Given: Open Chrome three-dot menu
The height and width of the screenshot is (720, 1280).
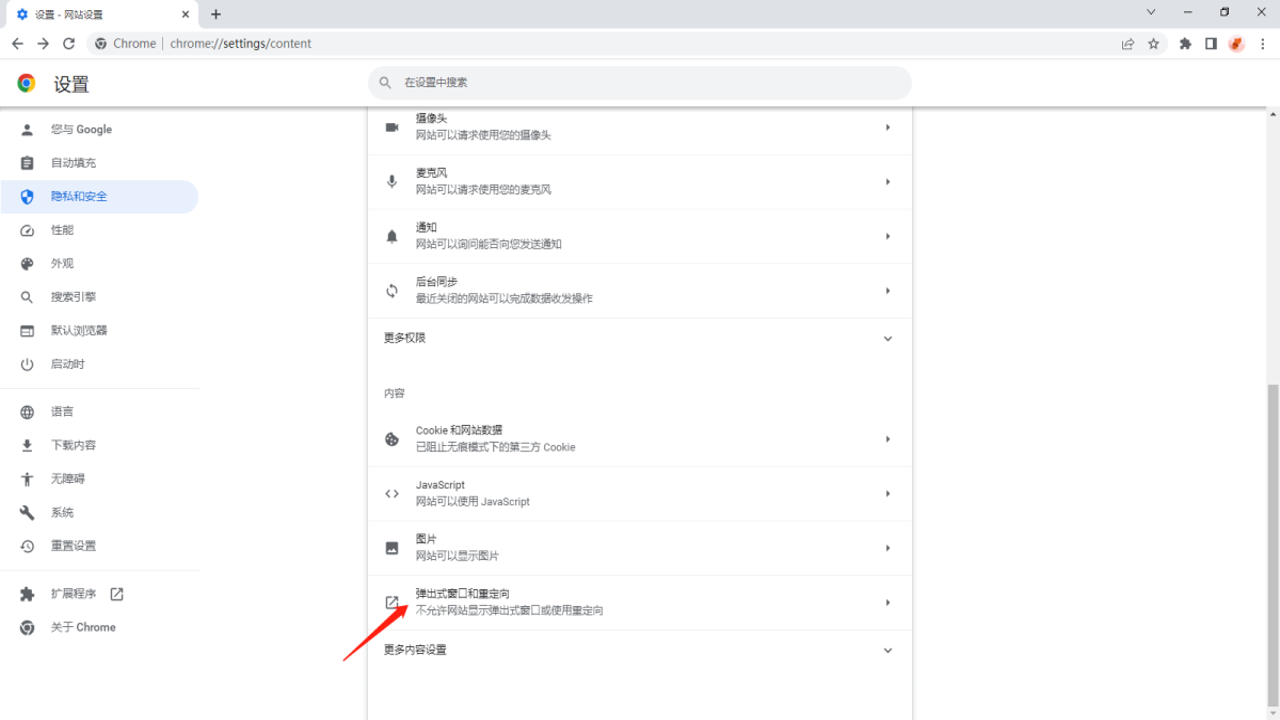Looking at the screenshot, I should click(1263, 44).
